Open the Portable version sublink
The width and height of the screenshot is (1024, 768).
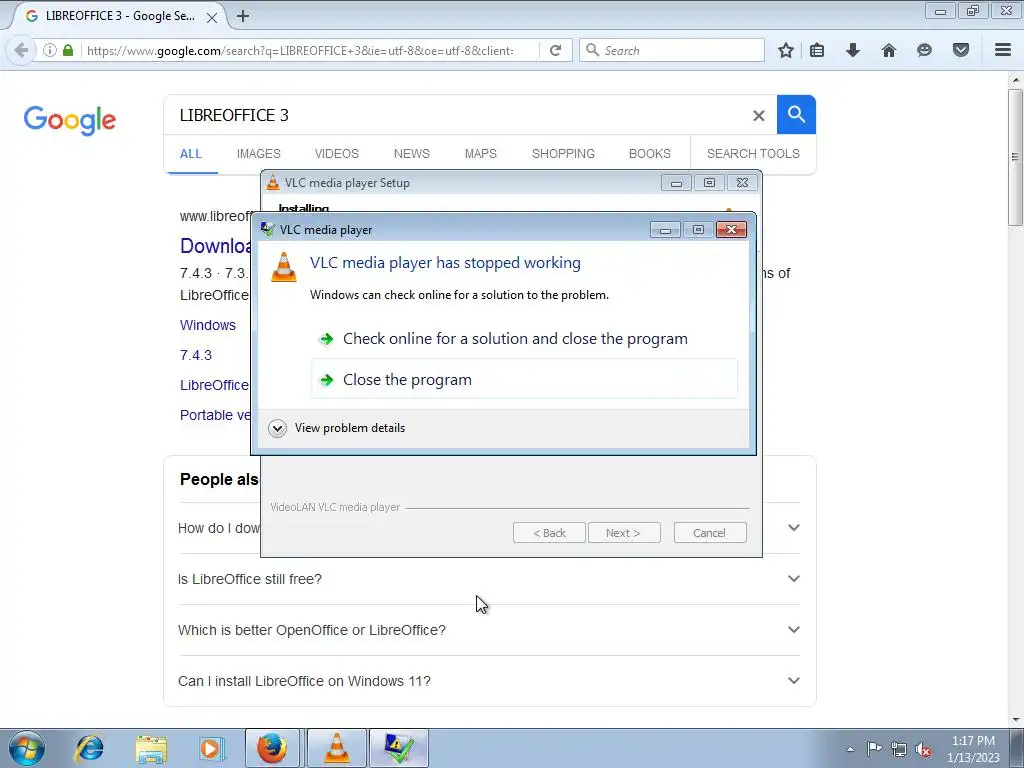tap(215, 415)
